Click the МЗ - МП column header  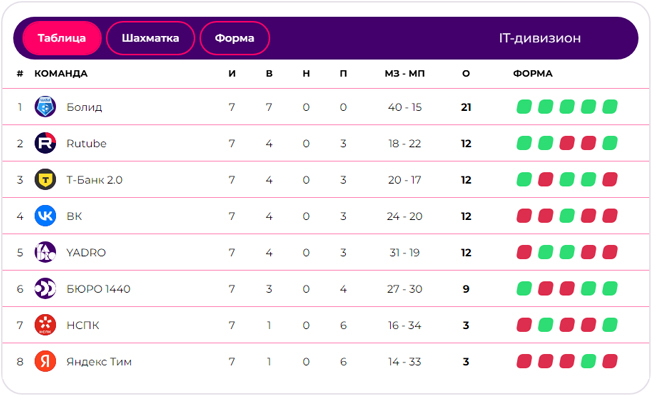pyautogui.click(x=404, y=74)
